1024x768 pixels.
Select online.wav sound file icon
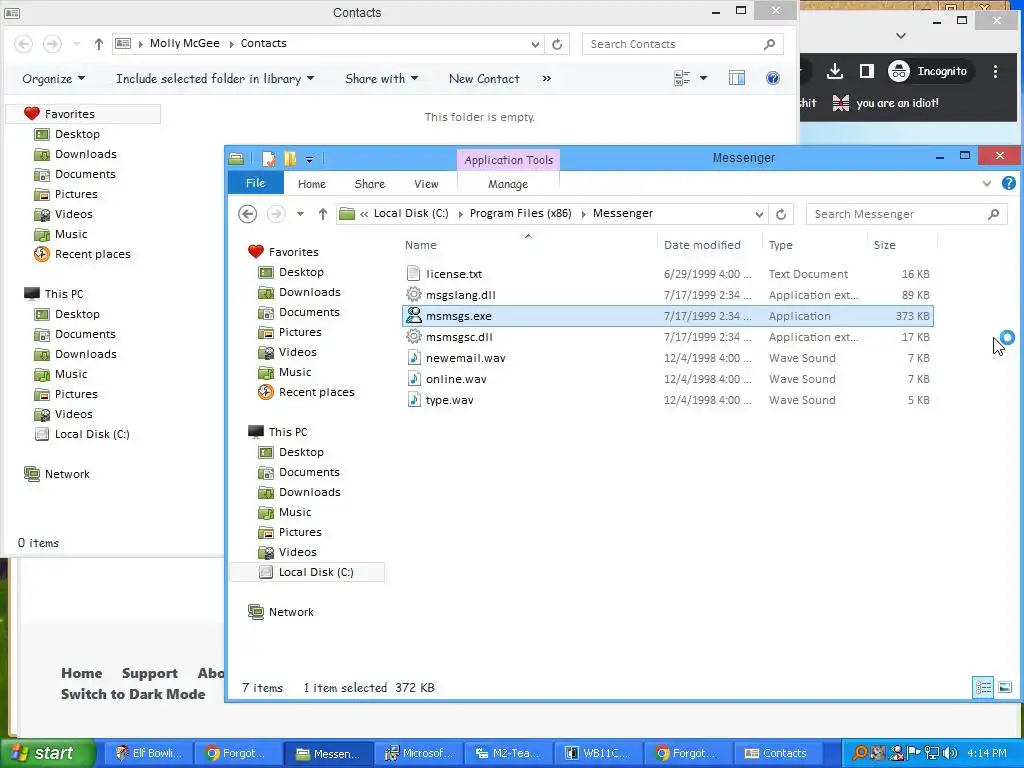[413, 379]
